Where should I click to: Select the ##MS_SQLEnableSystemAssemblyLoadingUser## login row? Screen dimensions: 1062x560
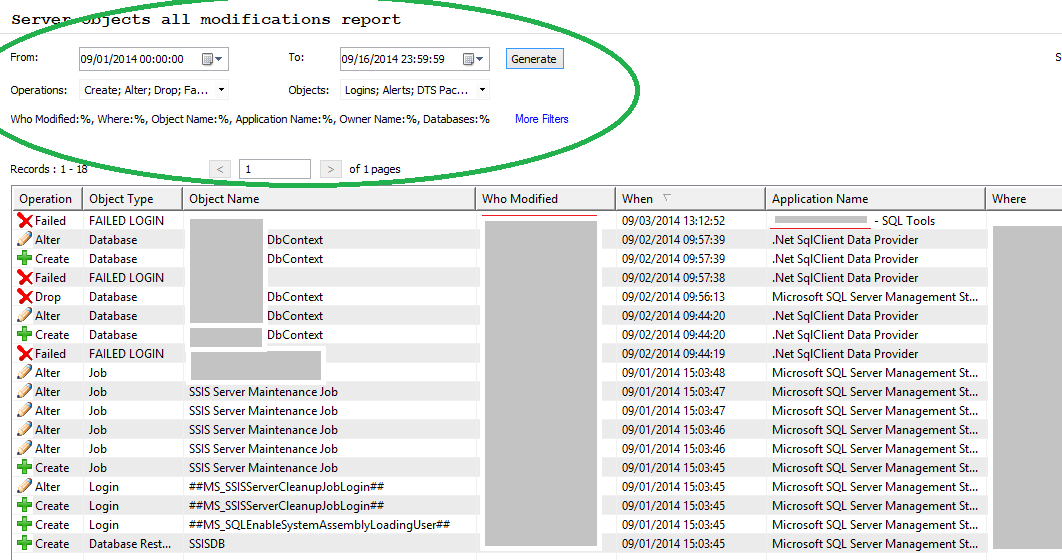(x=319, y=525)
